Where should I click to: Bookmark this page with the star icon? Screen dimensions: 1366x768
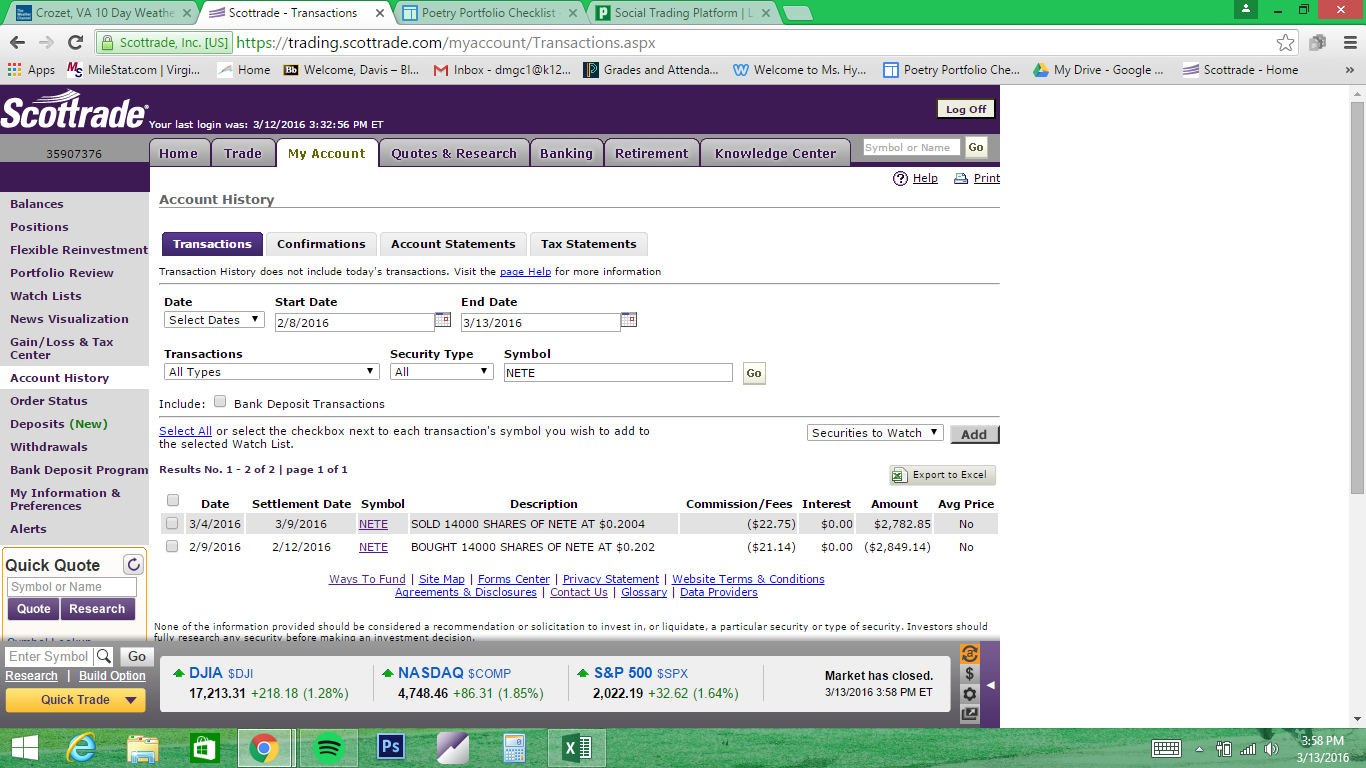1286,43
